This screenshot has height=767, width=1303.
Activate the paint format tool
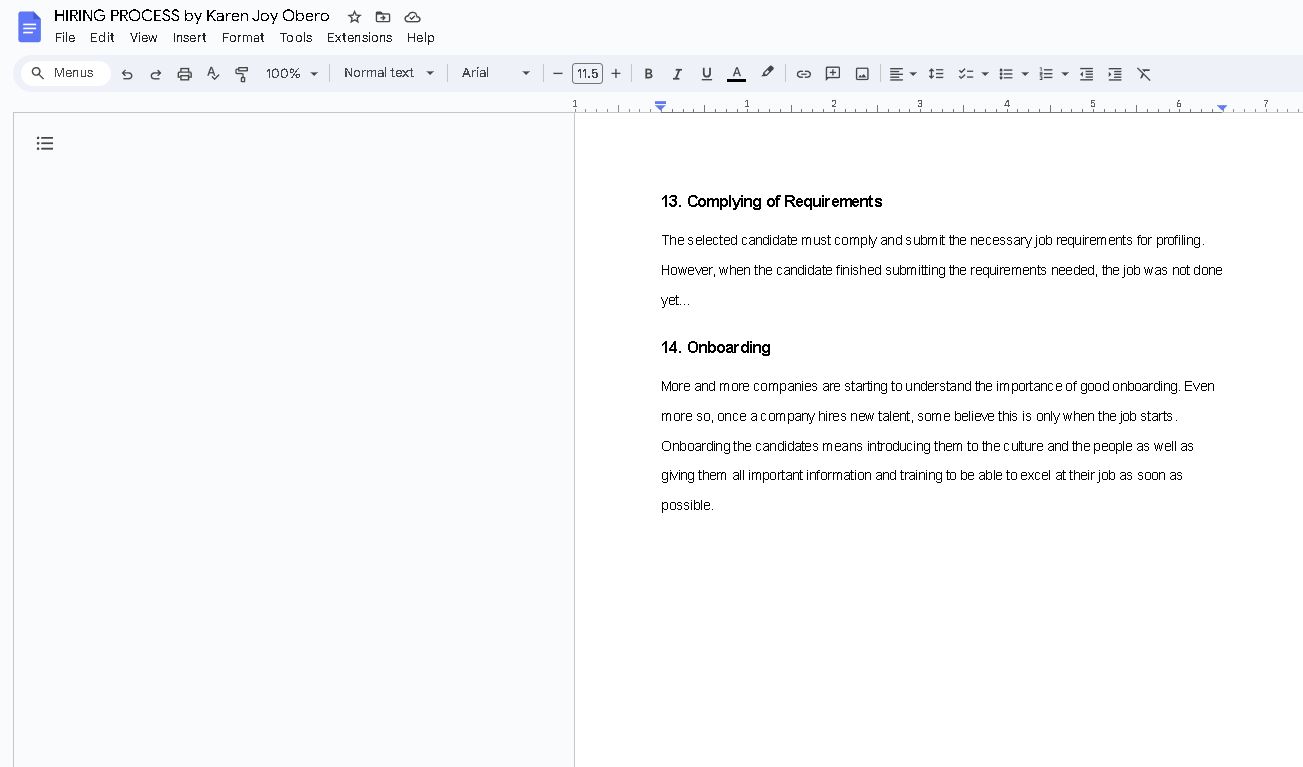point(242,74)
